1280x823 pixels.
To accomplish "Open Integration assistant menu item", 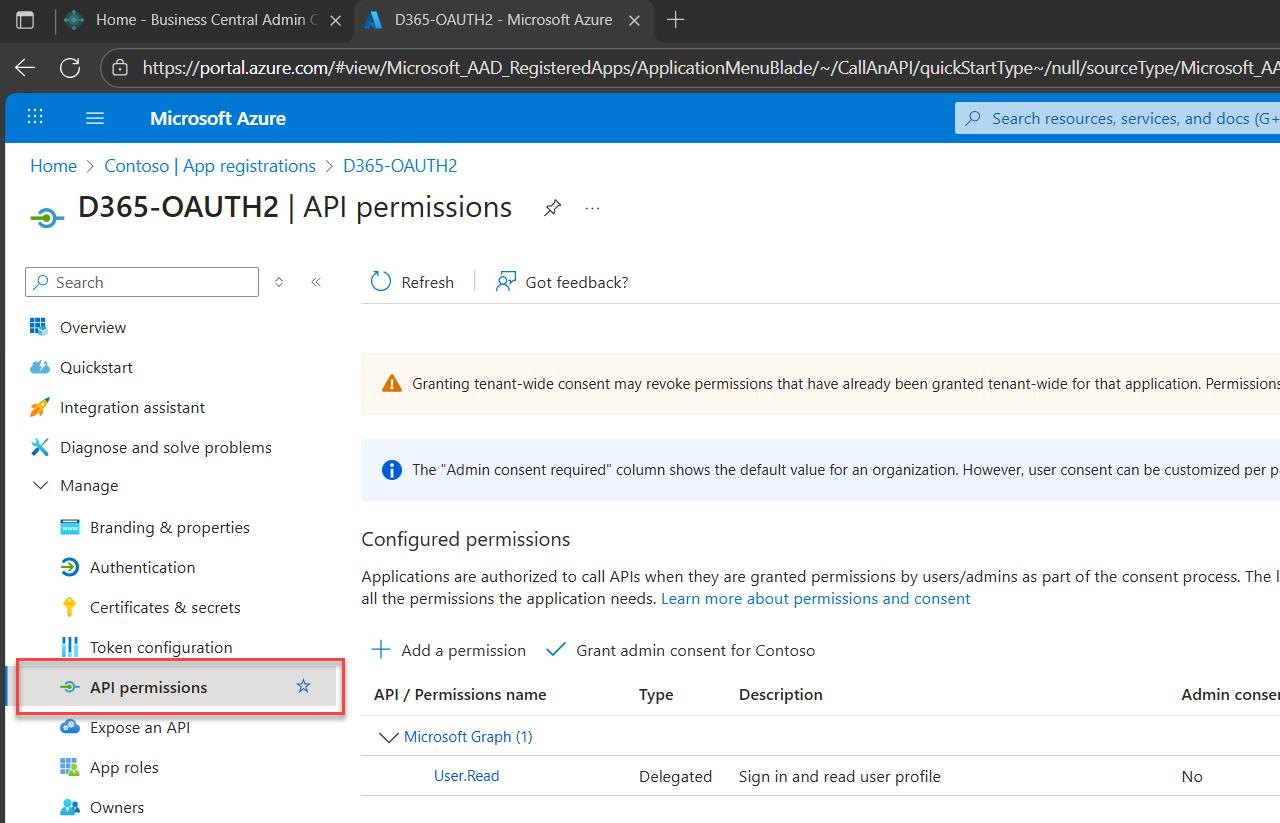I will [132, 407].
